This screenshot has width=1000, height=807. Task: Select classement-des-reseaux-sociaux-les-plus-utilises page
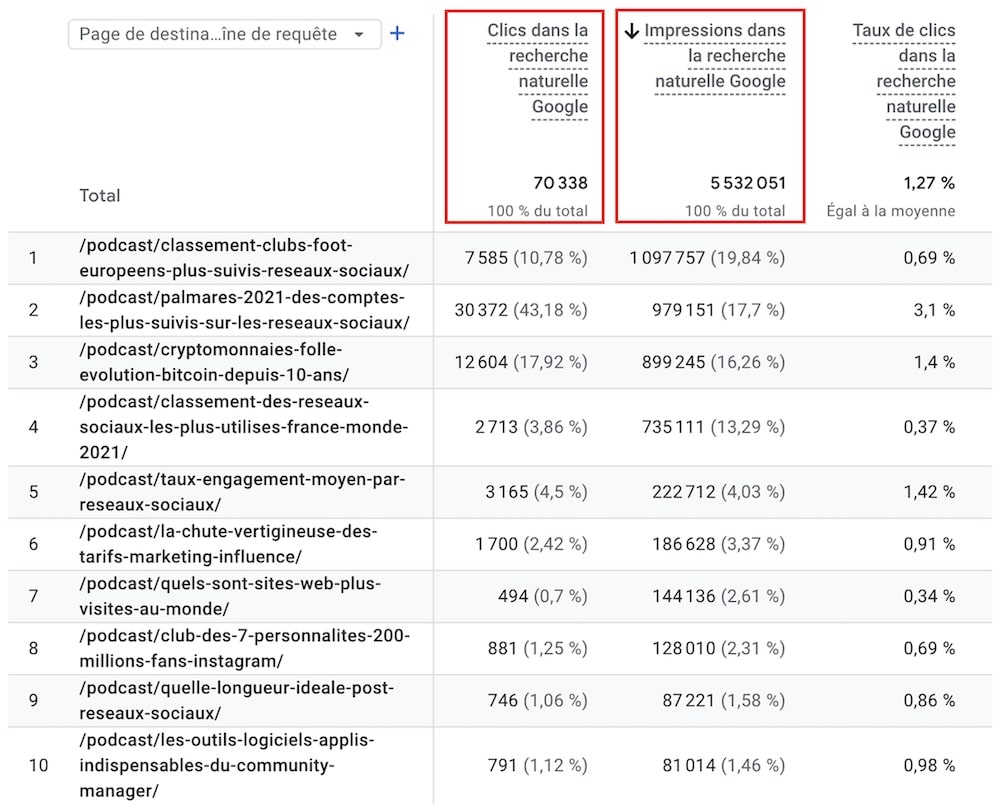[x=244, y=427]
